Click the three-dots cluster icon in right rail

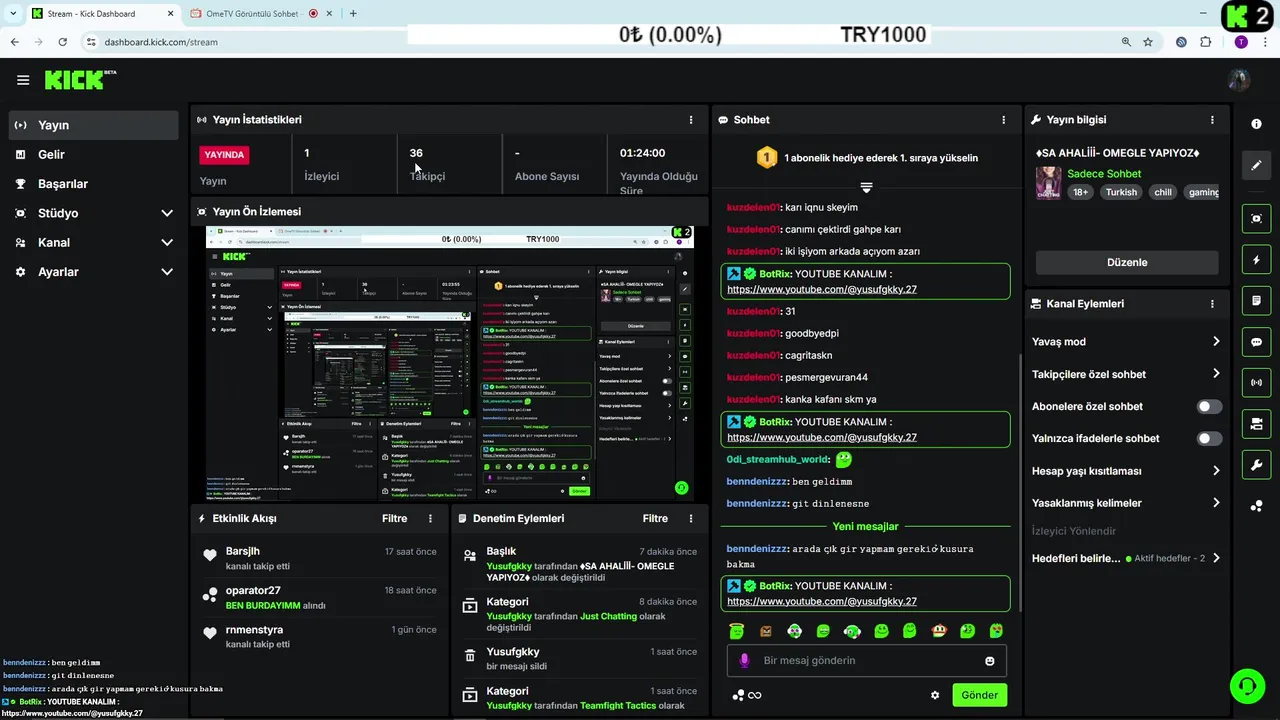click(1256, 506)
